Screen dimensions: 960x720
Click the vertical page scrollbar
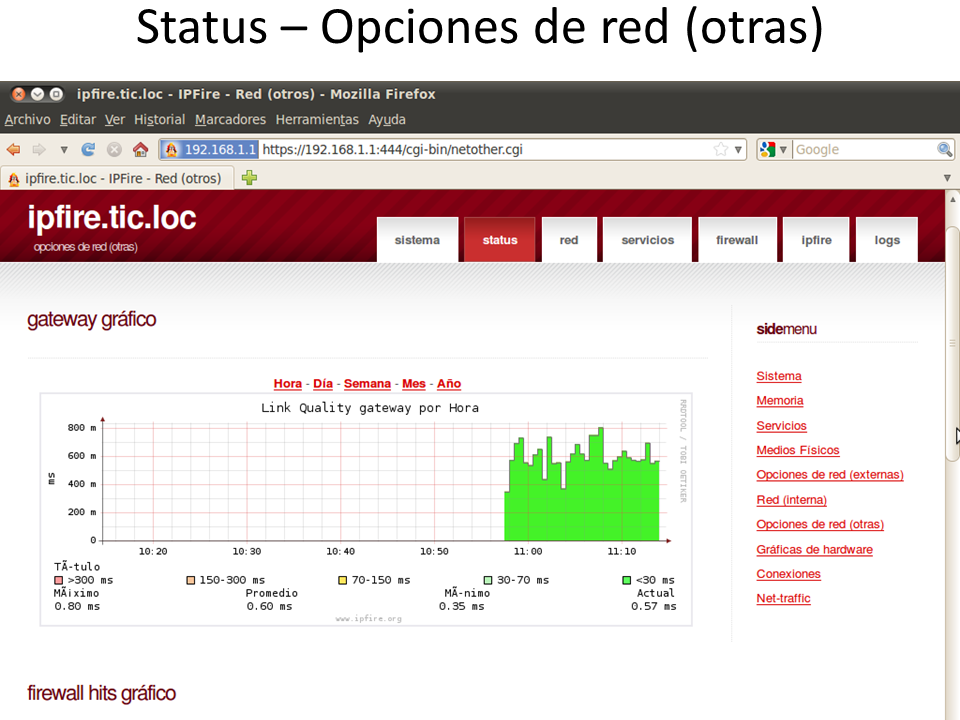click(952, 340)
